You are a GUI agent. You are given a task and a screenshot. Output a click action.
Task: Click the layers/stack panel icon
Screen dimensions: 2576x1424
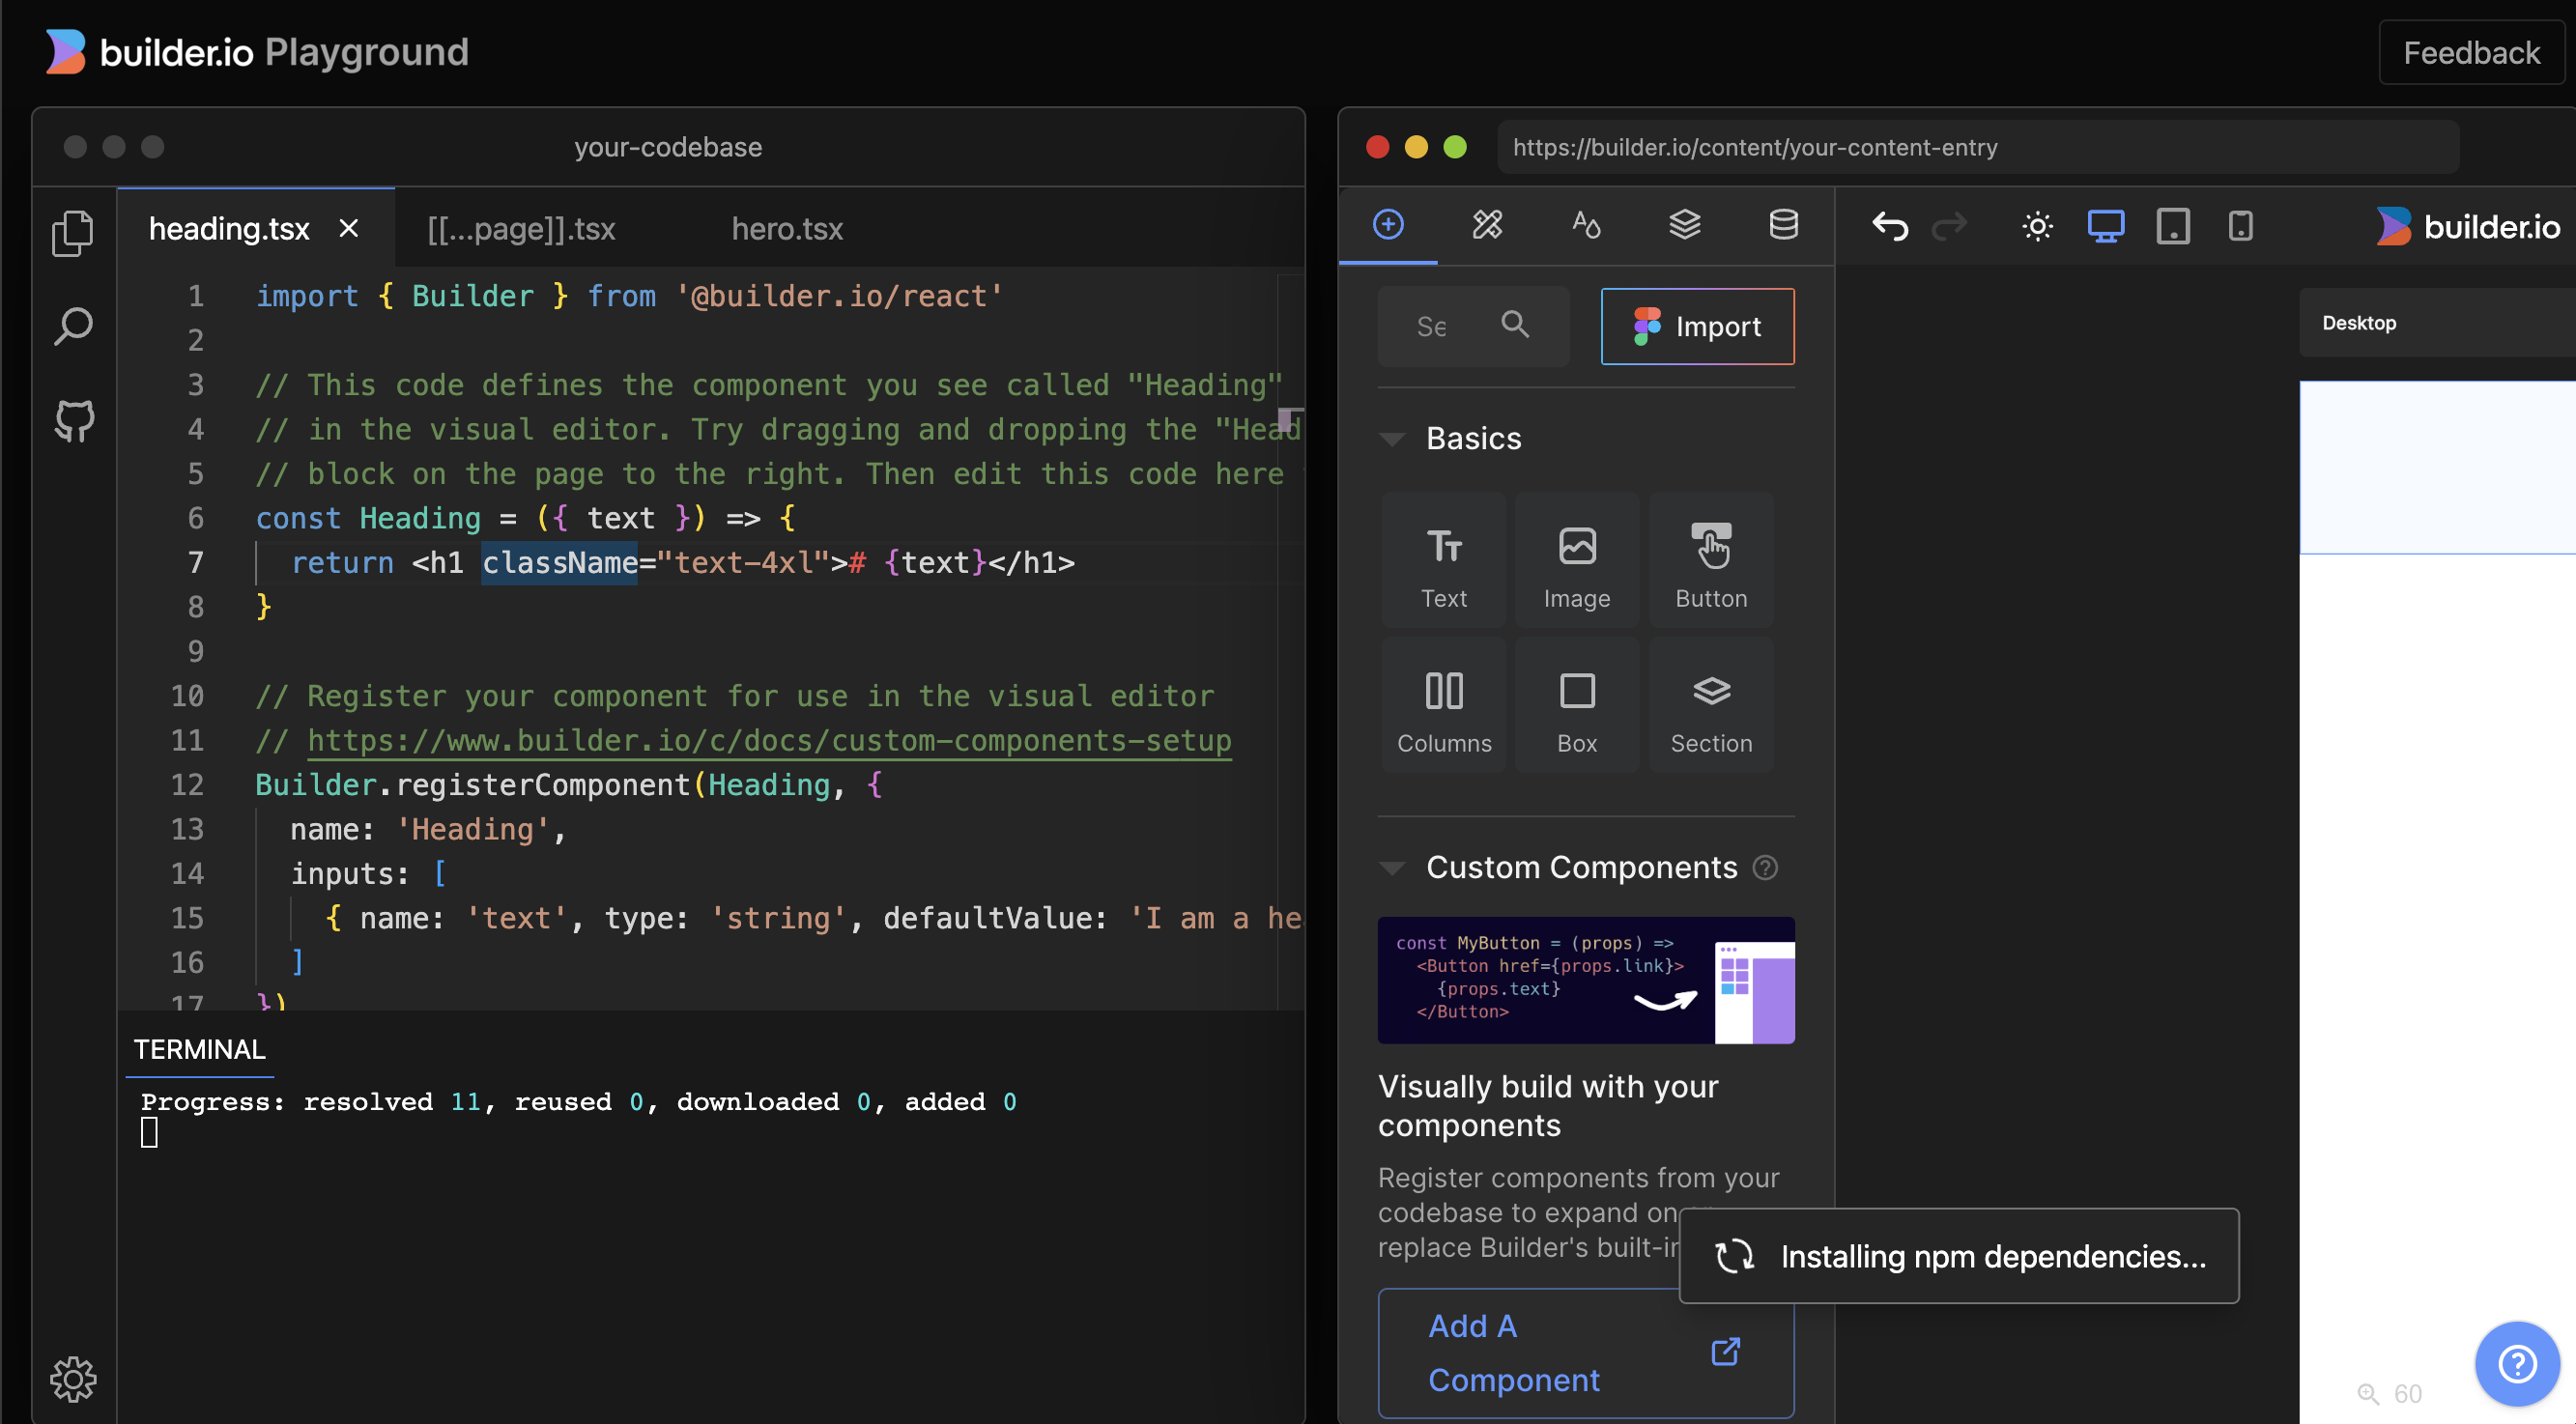[1681, 224]
